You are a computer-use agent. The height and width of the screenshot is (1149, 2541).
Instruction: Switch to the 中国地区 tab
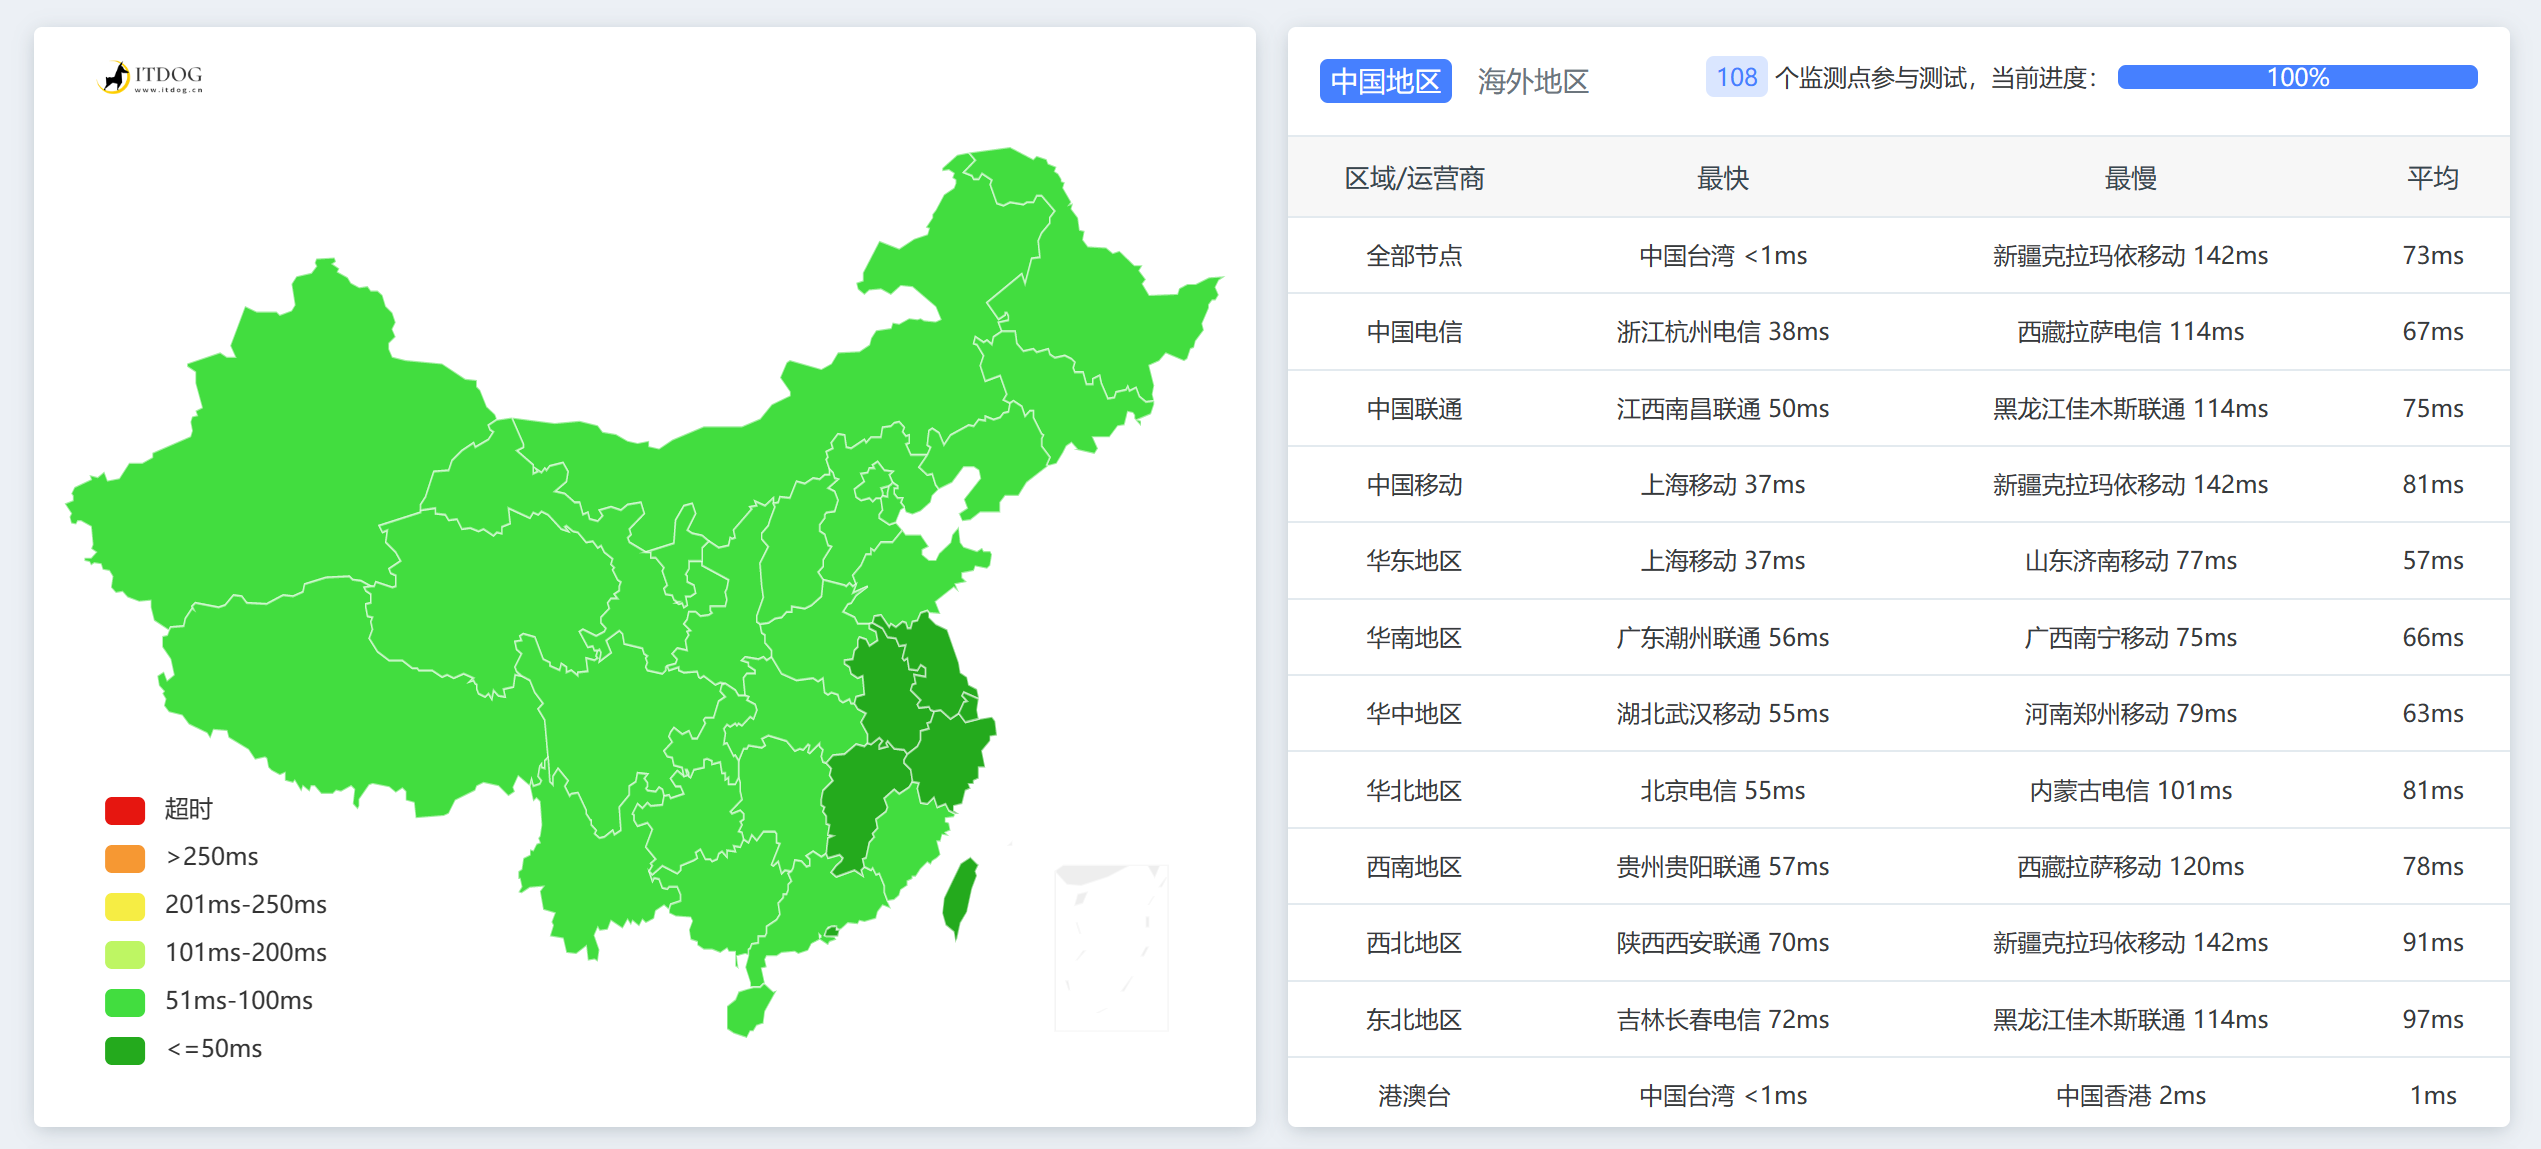click(1385, 81)
